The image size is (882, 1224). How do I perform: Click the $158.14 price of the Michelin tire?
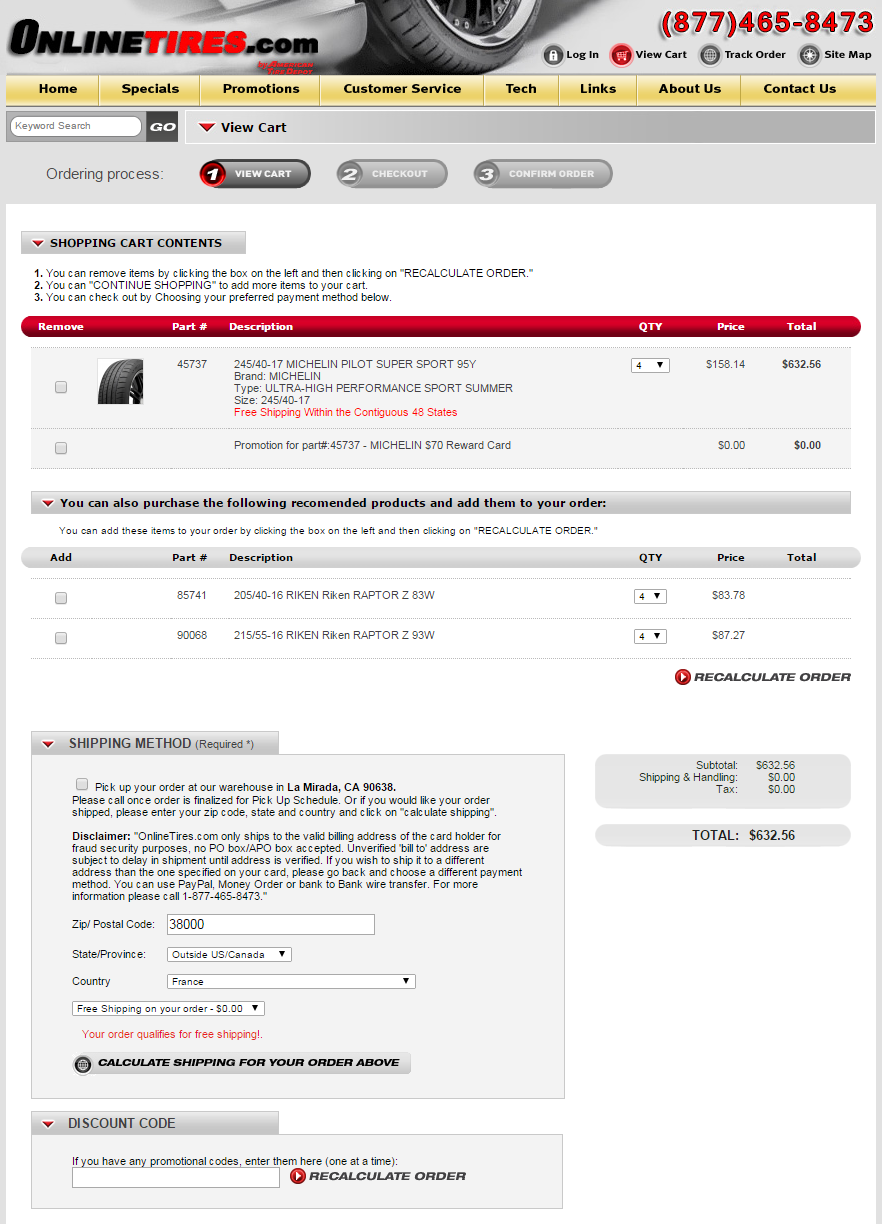coord(725,364)
